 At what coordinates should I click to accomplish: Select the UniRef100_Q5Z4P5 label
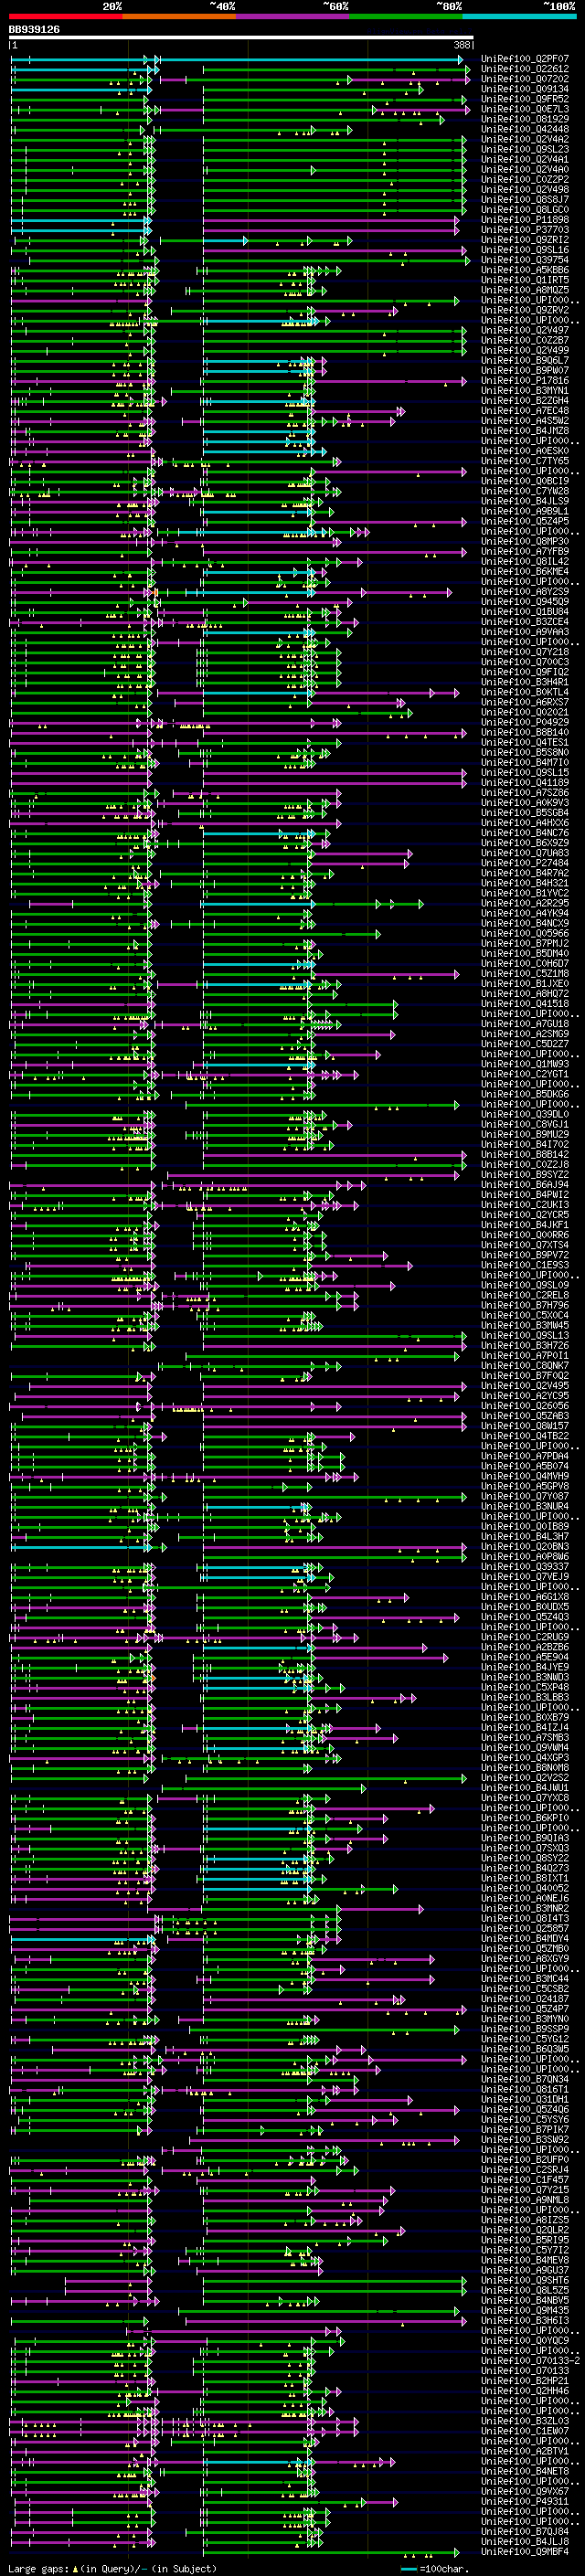tap(525, 522)
